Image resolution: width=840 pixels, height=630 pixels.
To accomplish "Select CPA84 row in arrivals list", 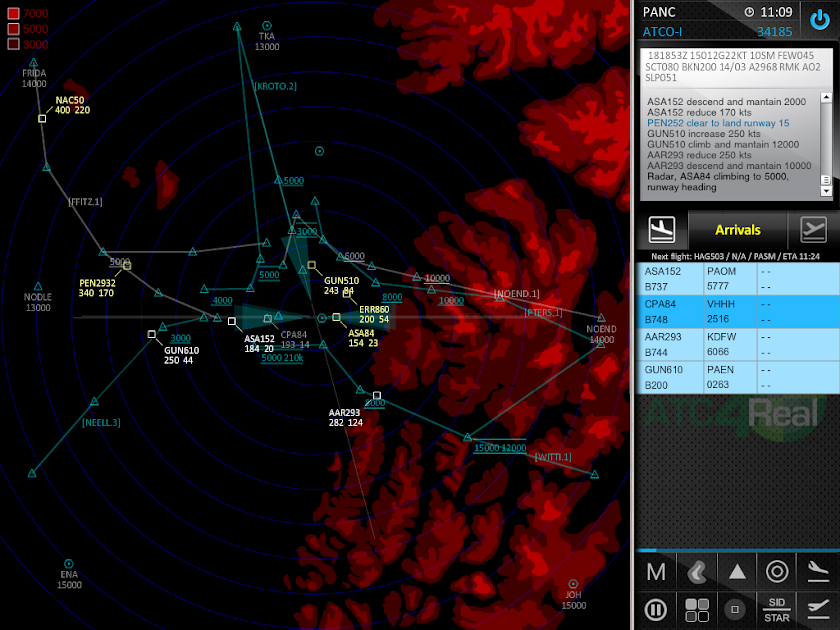I will 738,311.
